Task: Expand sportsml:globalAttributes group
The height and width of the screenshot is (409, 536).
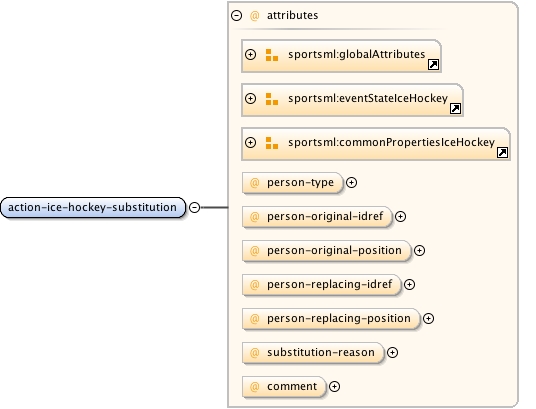Action: [251, 55]
